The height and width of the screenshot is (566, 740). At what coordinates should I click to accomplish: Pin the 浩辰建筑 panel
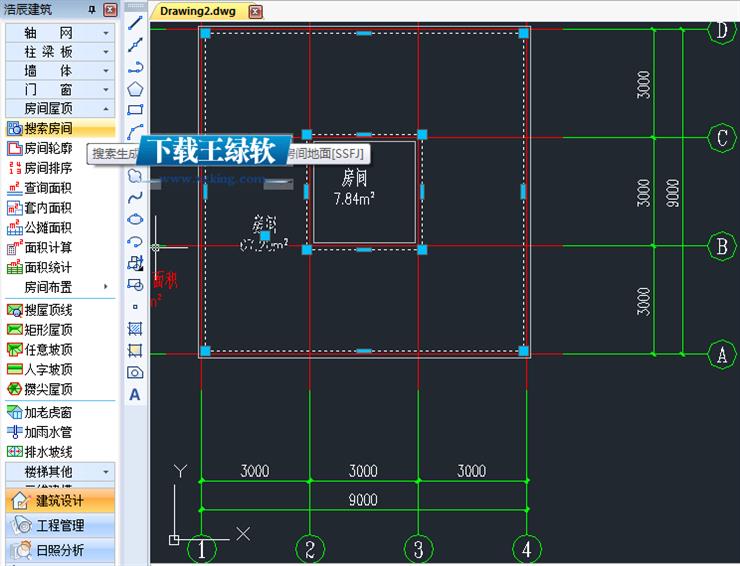coord(92,9)
